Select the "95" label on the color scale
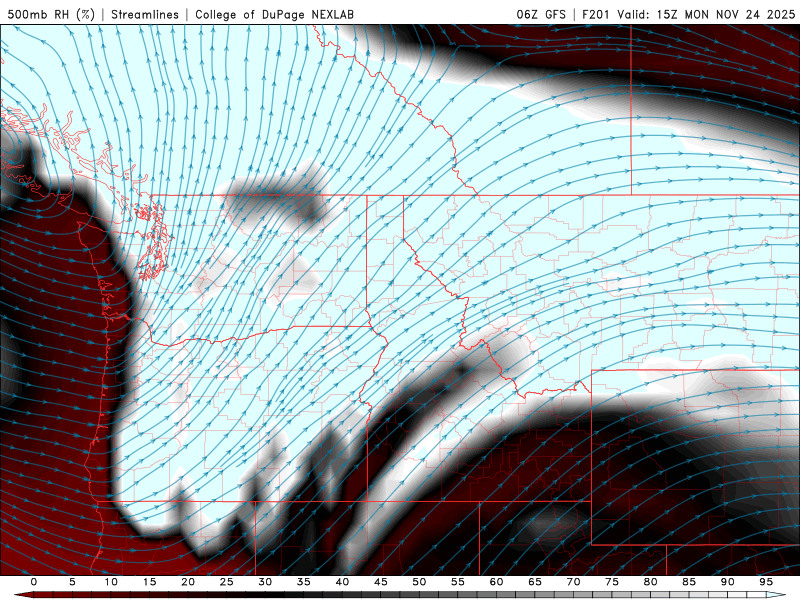 point(766,582)
